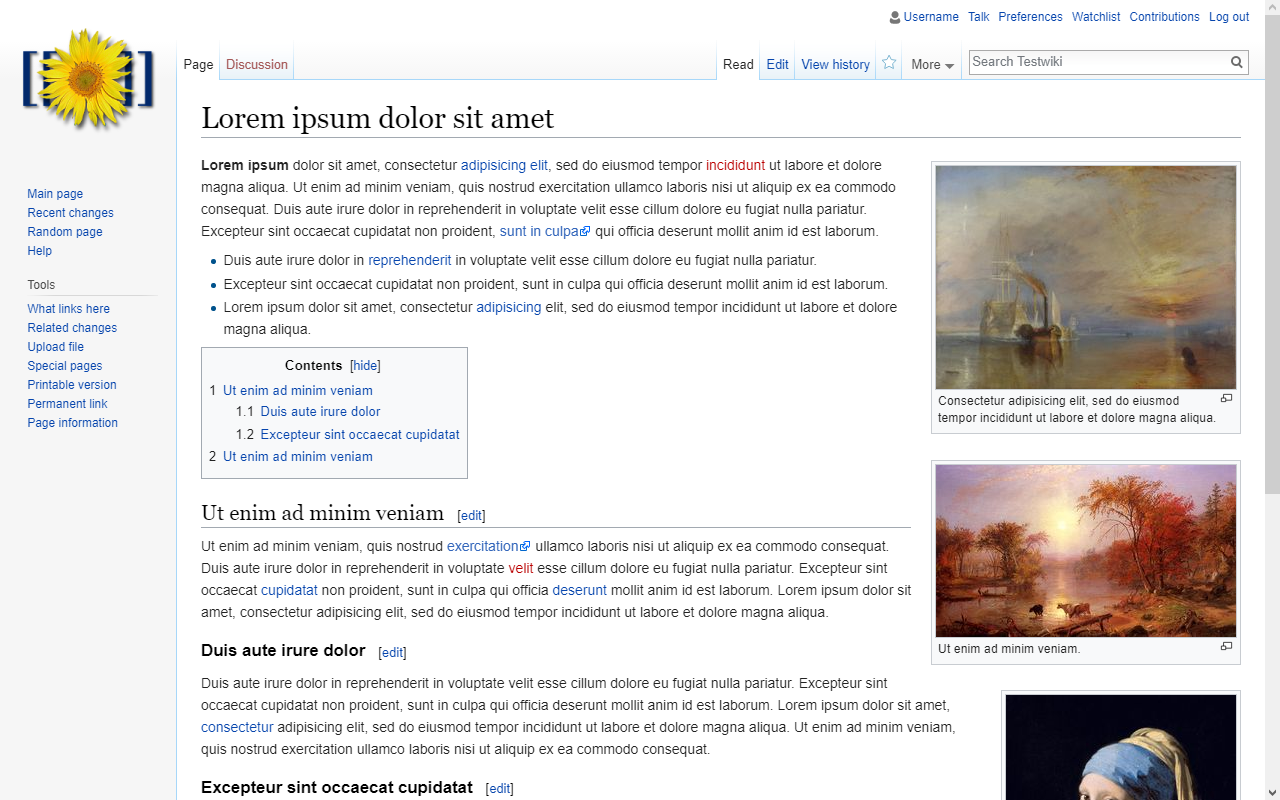
Task: Click the Log out link
Action: tap(1228, 17)
